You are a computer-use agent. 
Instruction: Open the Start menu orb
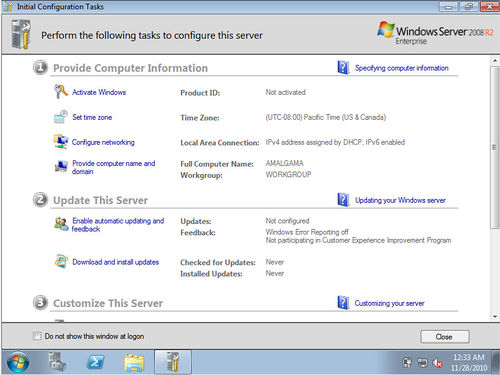18,362
